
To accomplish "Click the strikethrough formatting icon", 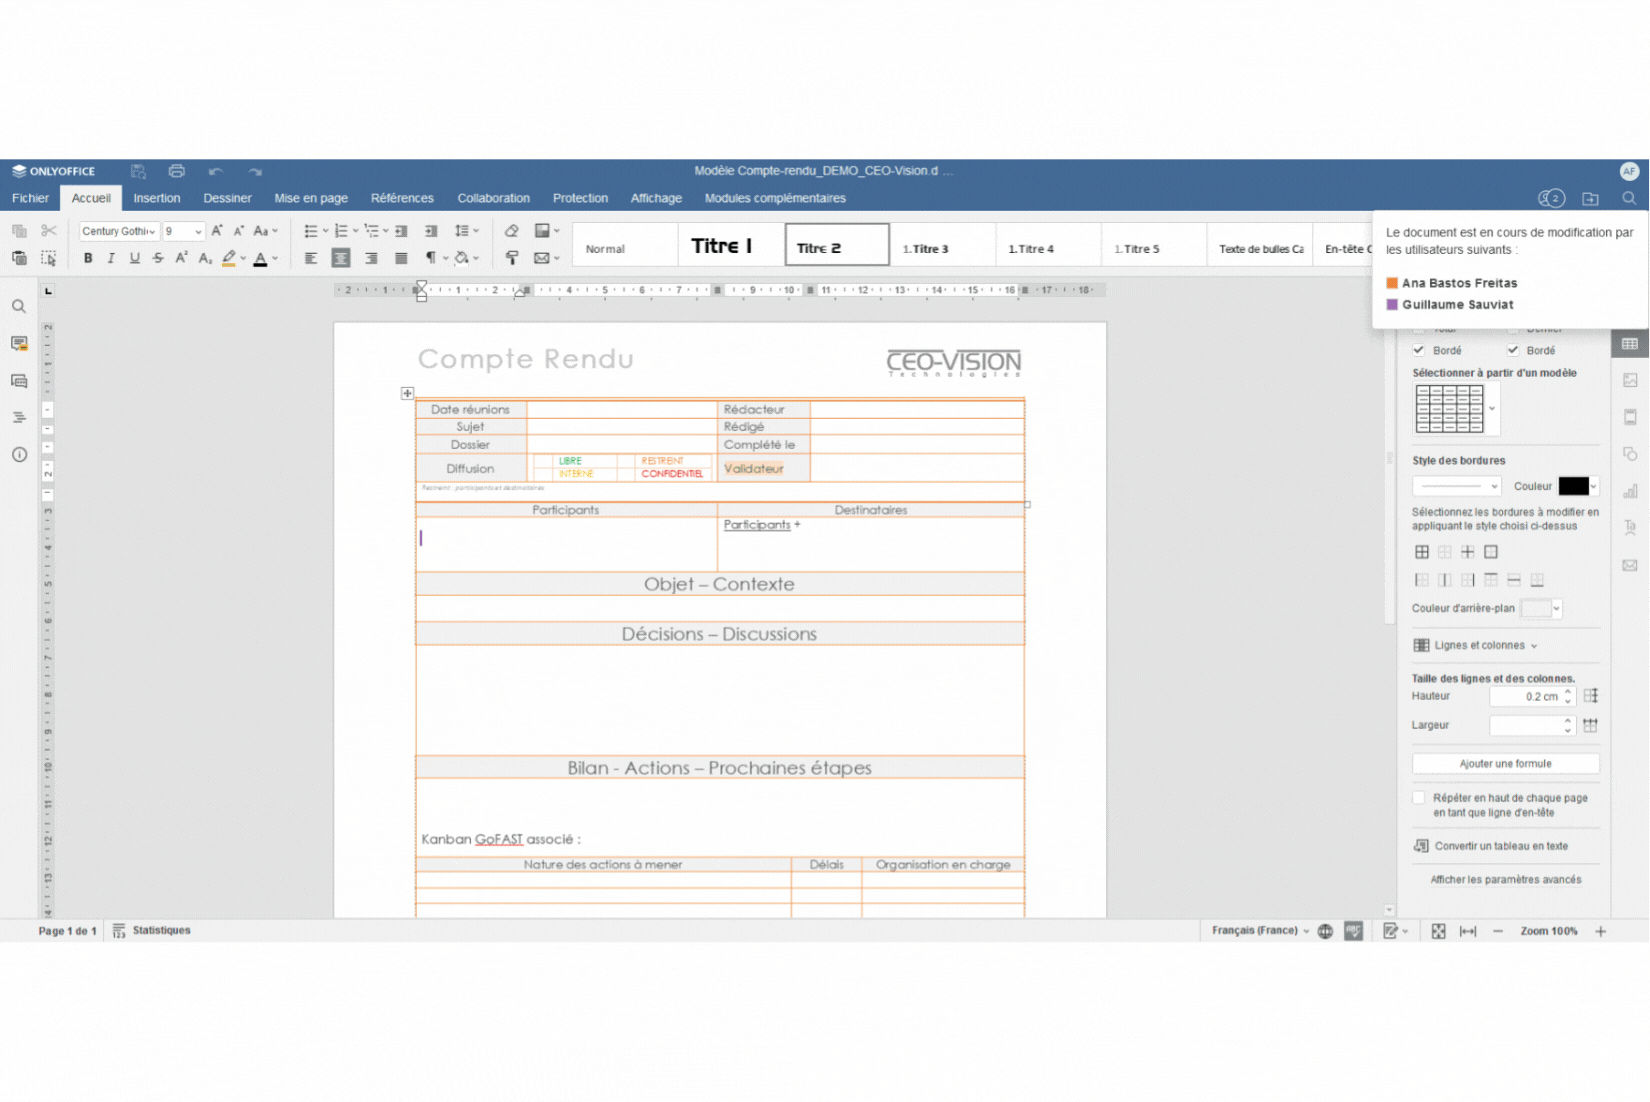I will click(157, 258).
